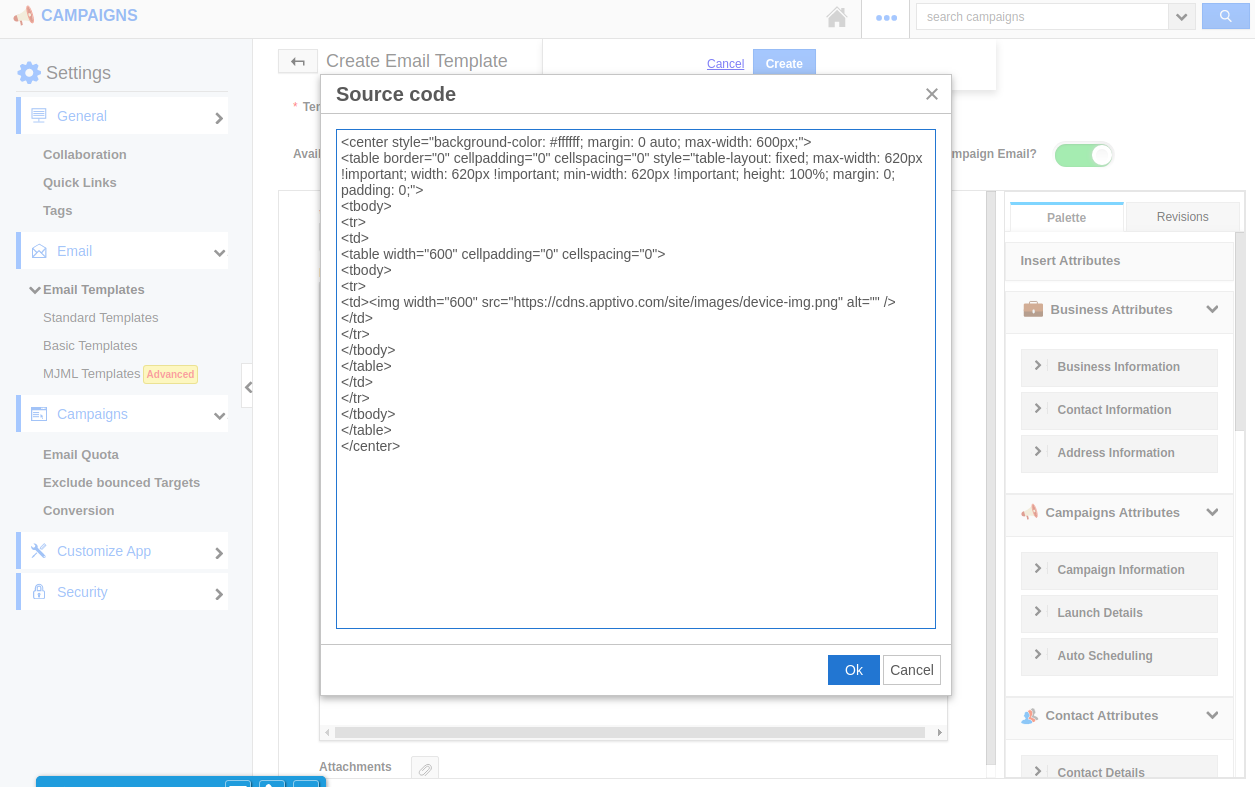Image resolution: width=1255 pixels, height=787 pixels.
Task: Select MJML Templates Advanced
Action: click(x=120, y=374)
